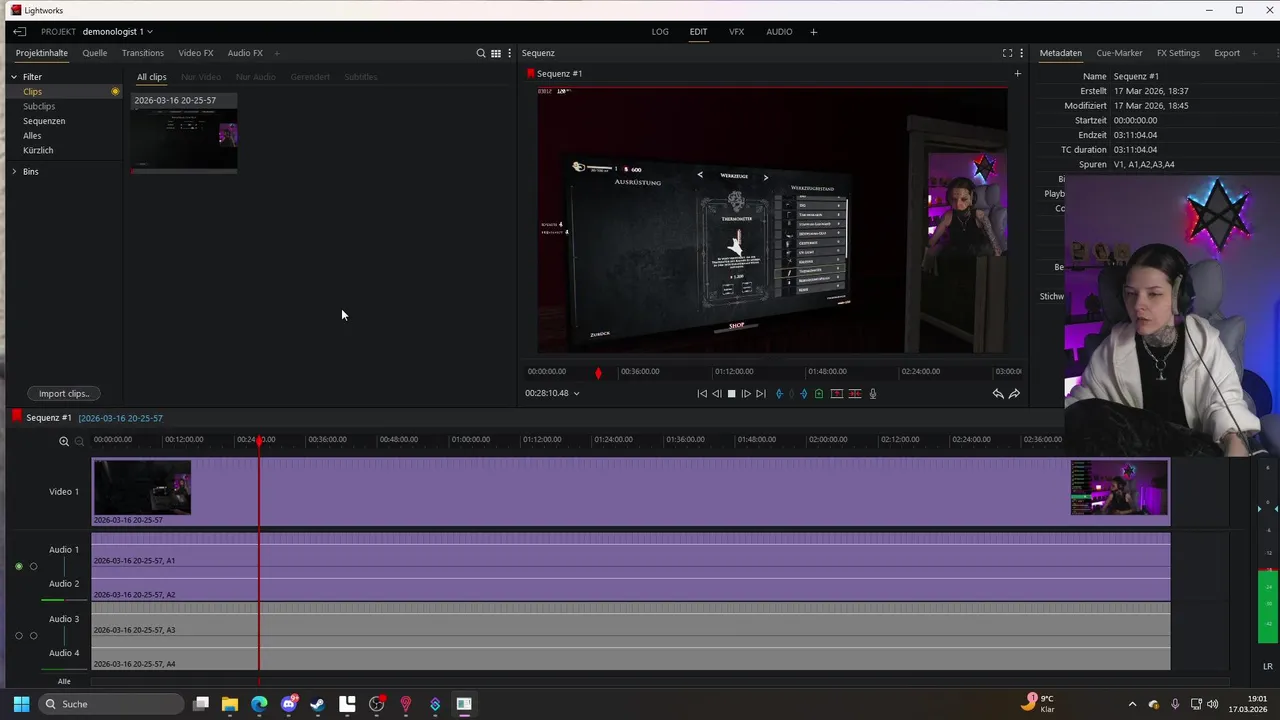Open the Audio FX tab
The height and width of the screenshot is (720, 1280).
pyautogui.click(x=245, y=53)
